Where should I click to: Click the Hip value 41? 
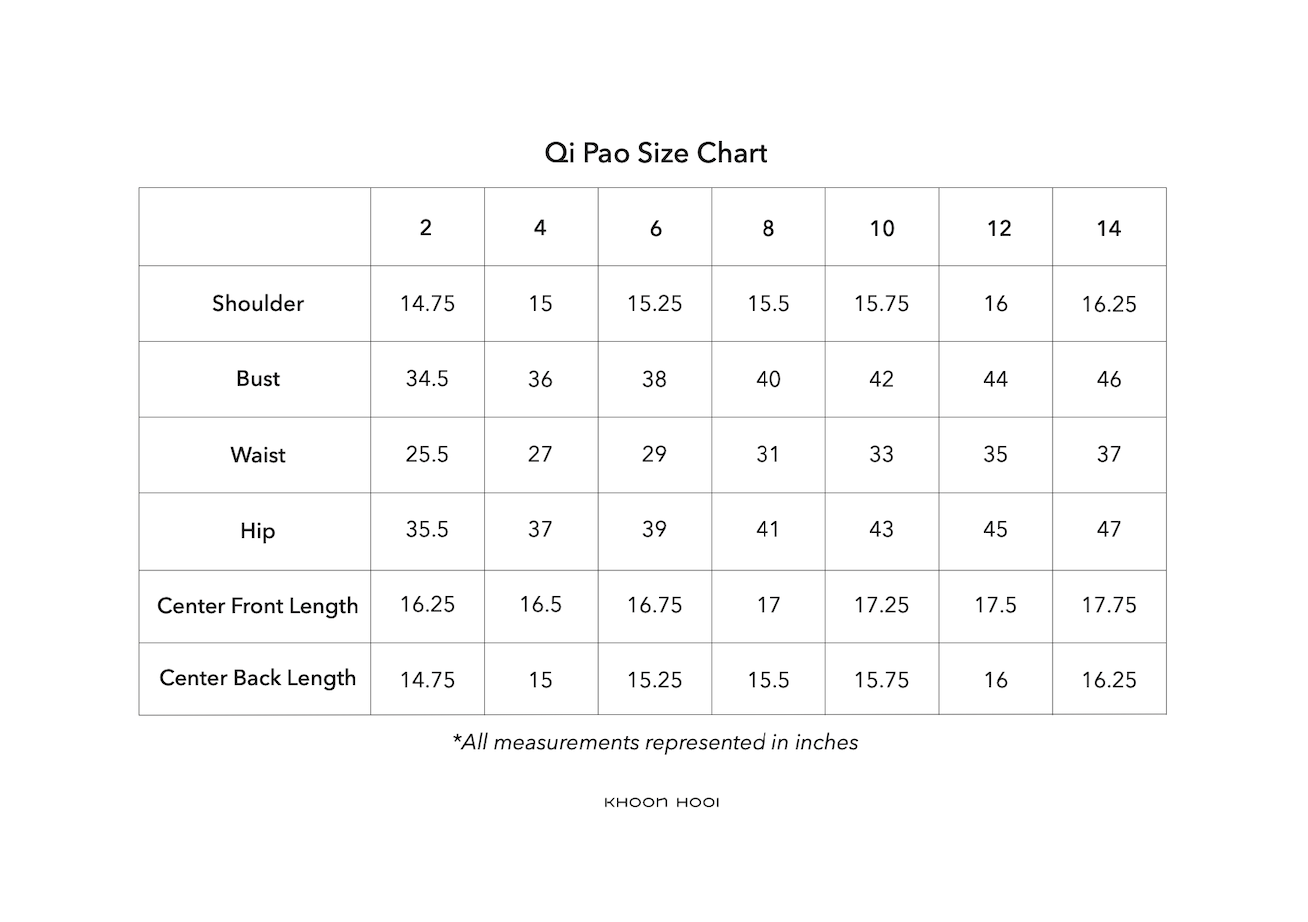(768, 530)
